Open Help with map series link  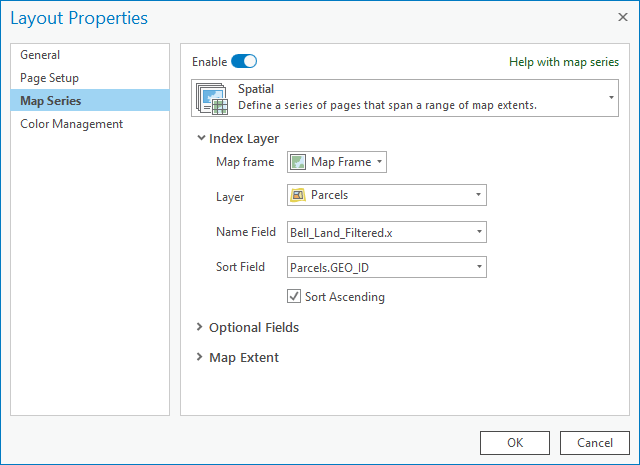coord(564,62)
